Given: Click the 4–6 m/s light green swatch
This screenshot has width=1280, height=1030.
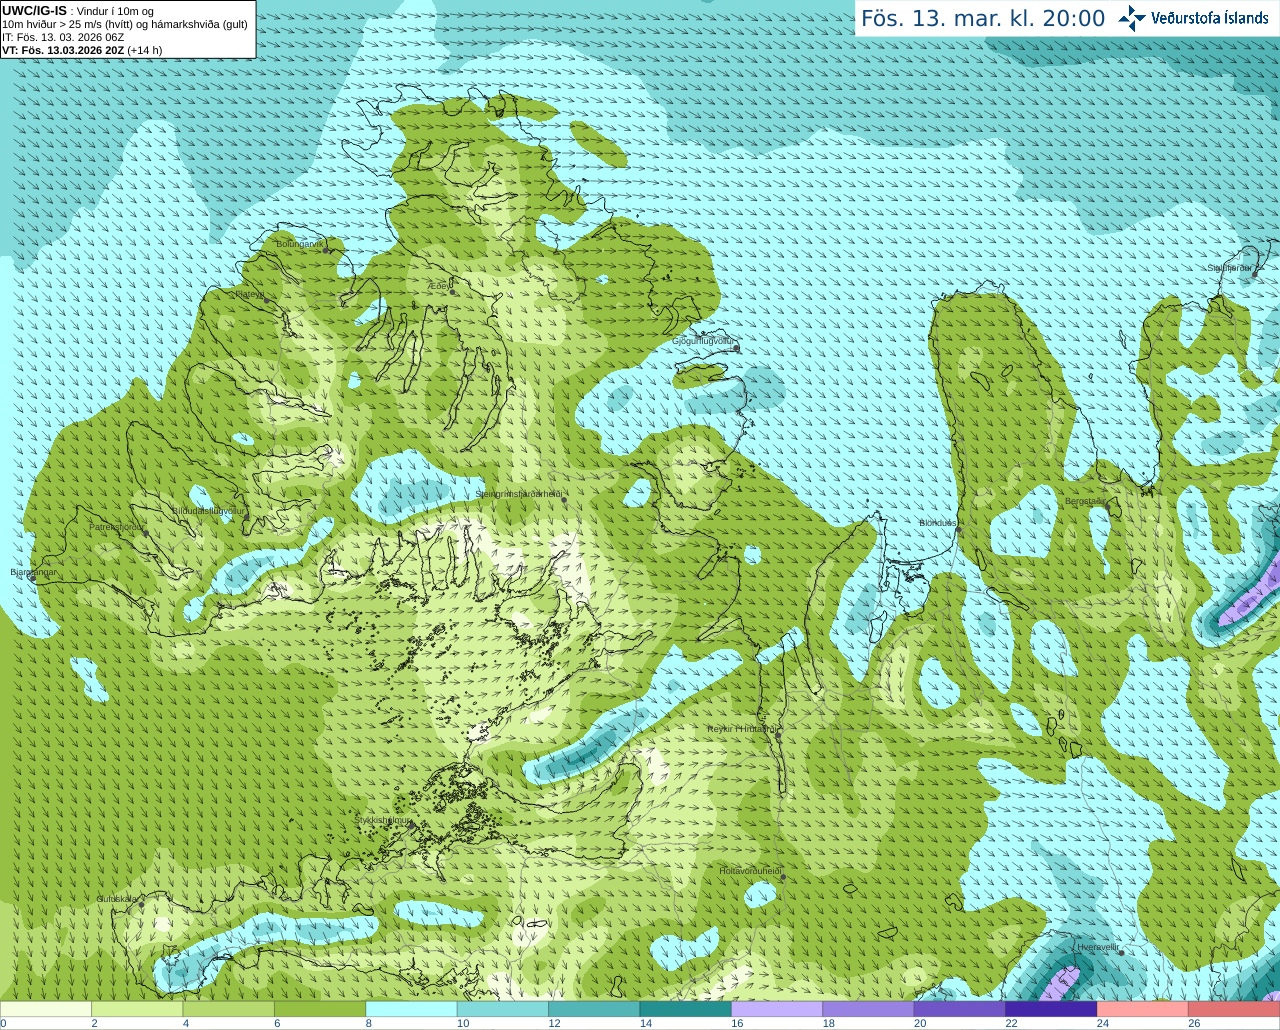Looking at the screenshot, I should (x=229, y=1009).
